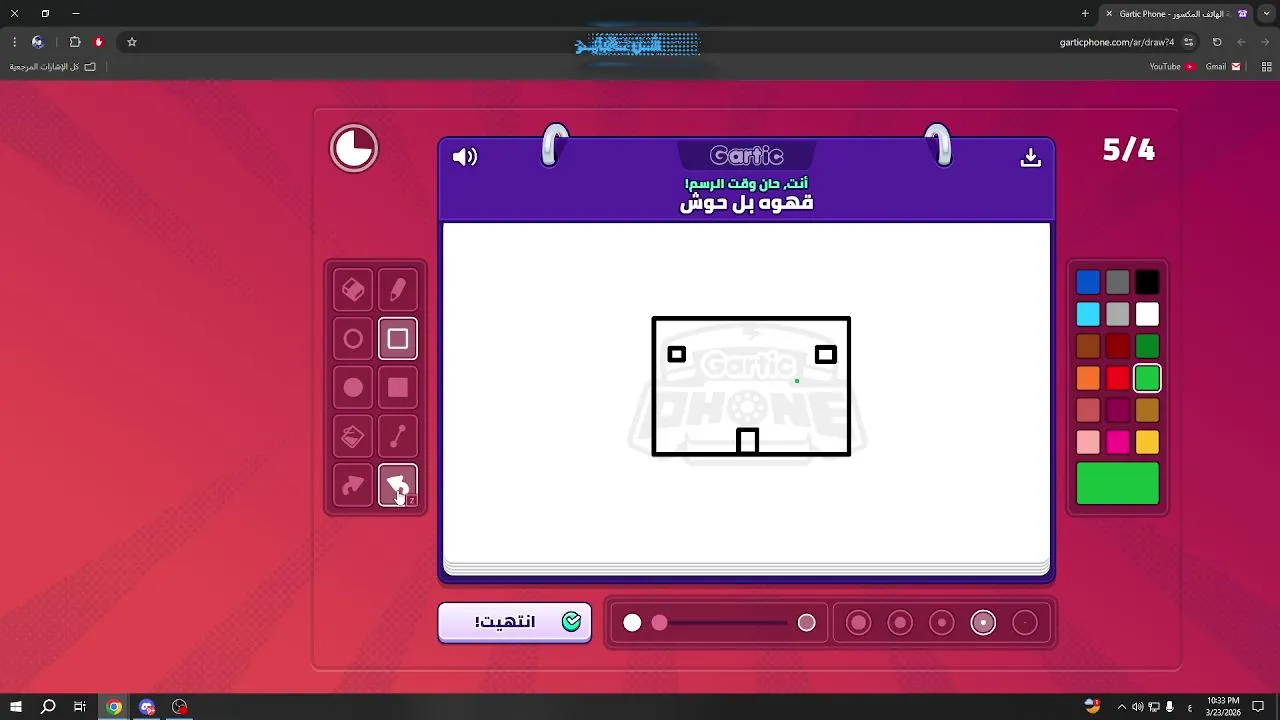Open the Gmail bookmark
Viewport: 1280px width, 720px height.
point(1223,67)
